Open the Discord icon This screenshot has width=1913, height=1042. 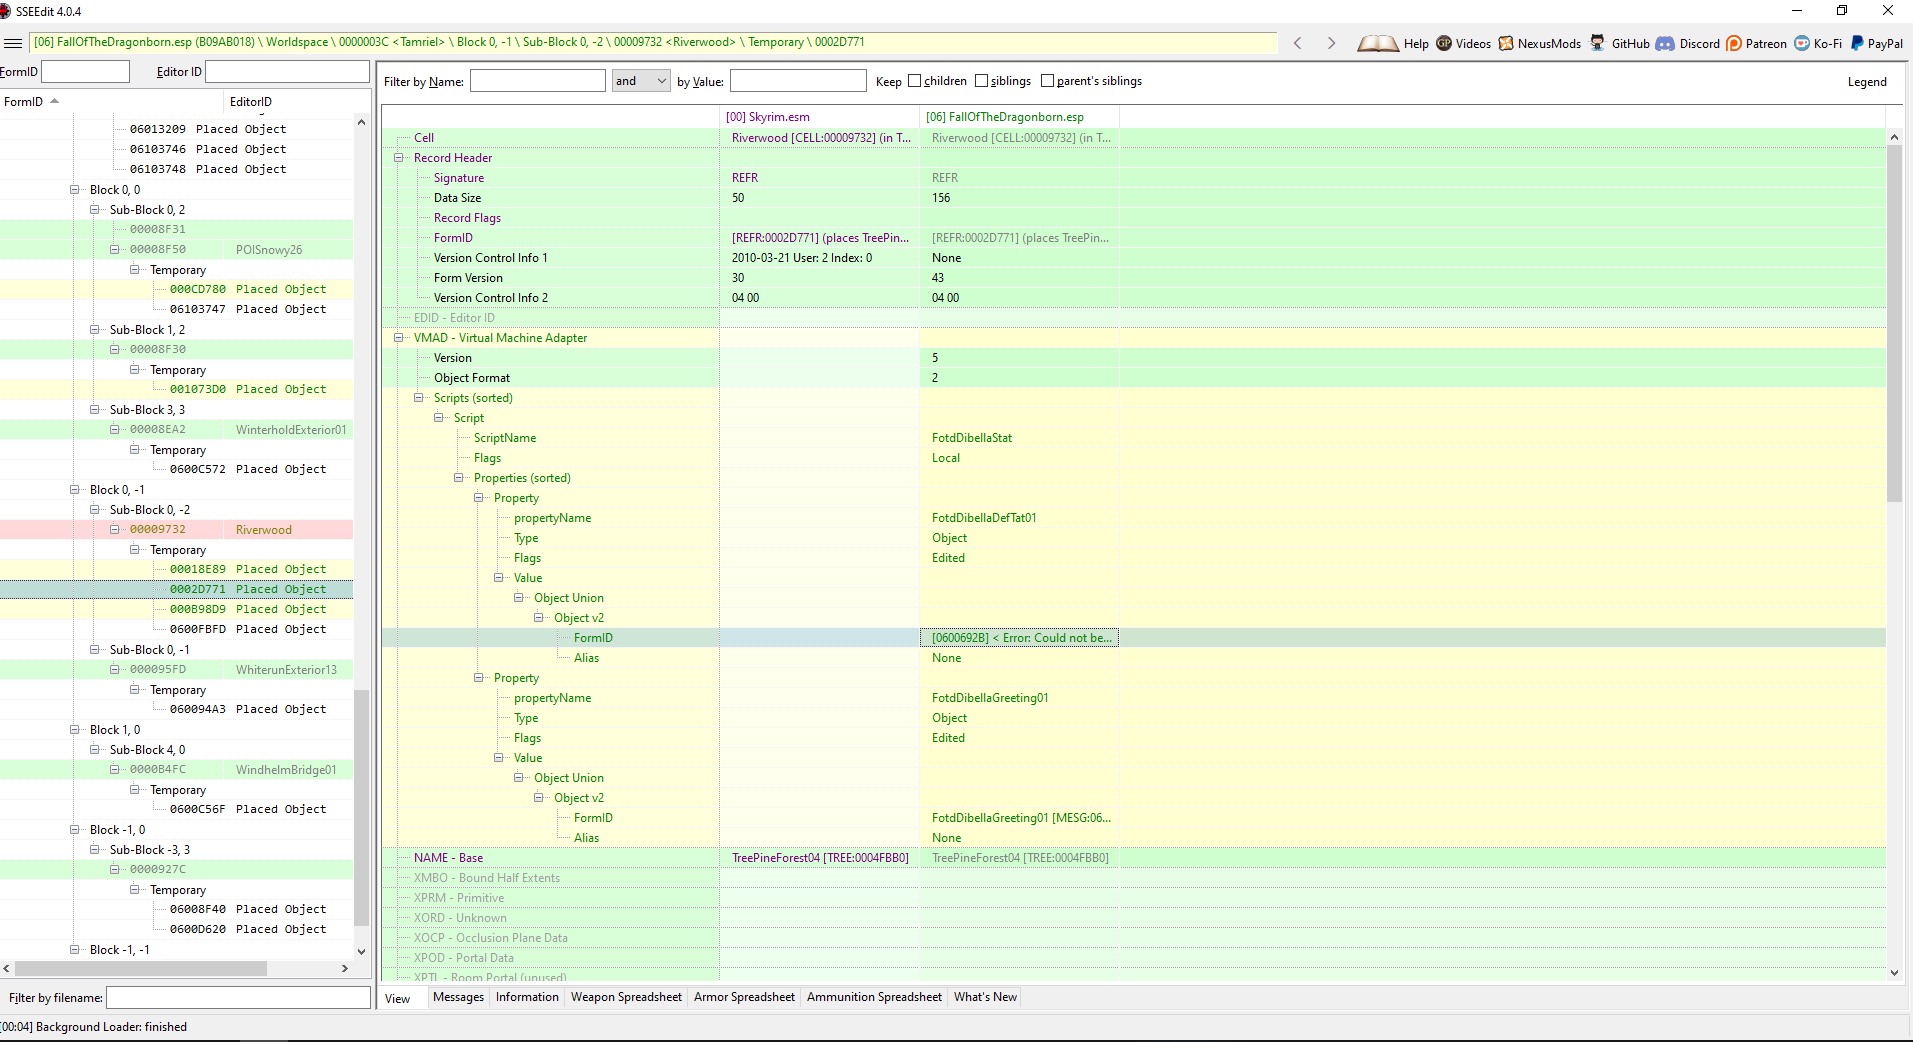coord(1665,43)
